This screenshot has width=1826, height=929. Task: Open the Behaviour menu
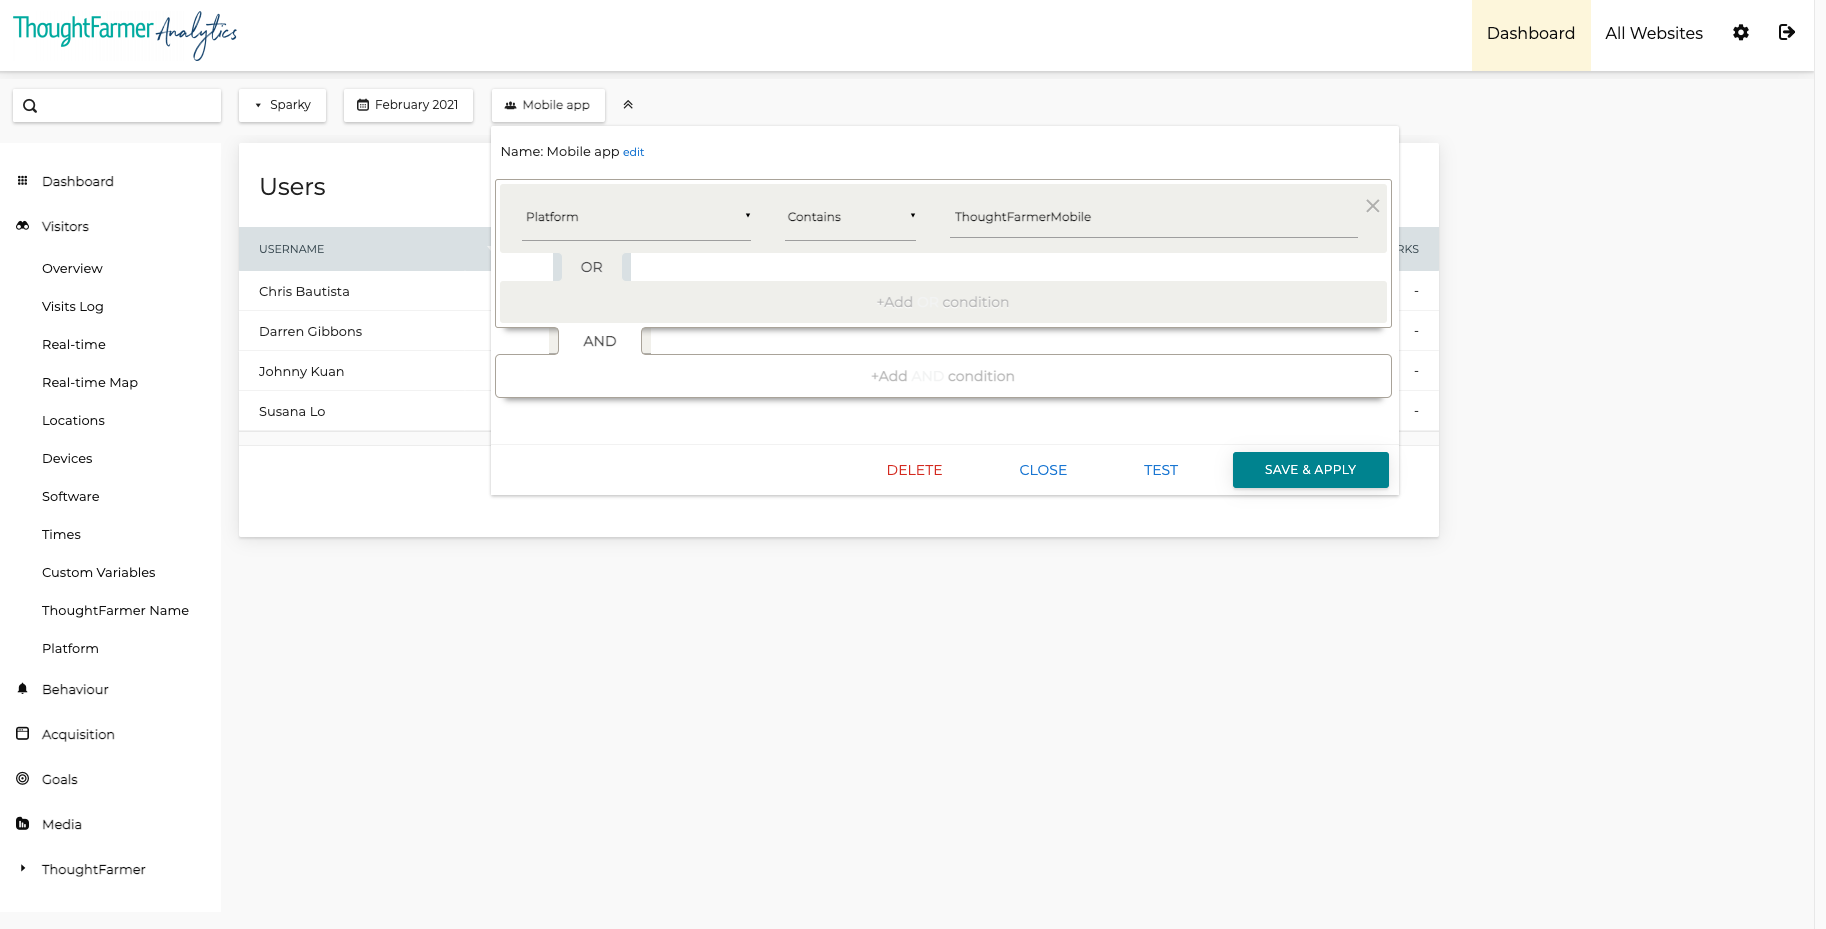75,690
